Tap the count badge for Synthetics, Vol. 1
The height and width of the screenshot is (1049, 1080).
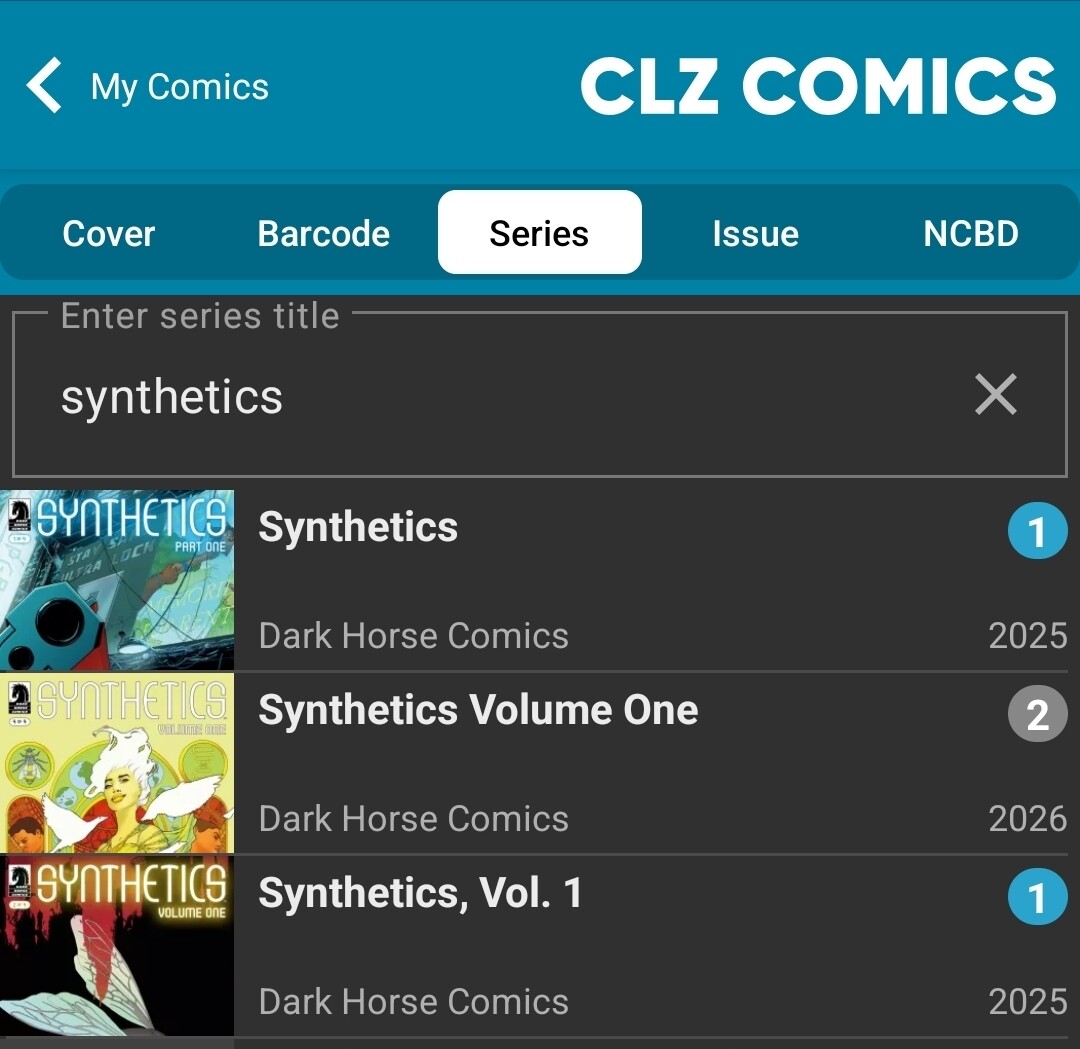tap(1037, 897)
